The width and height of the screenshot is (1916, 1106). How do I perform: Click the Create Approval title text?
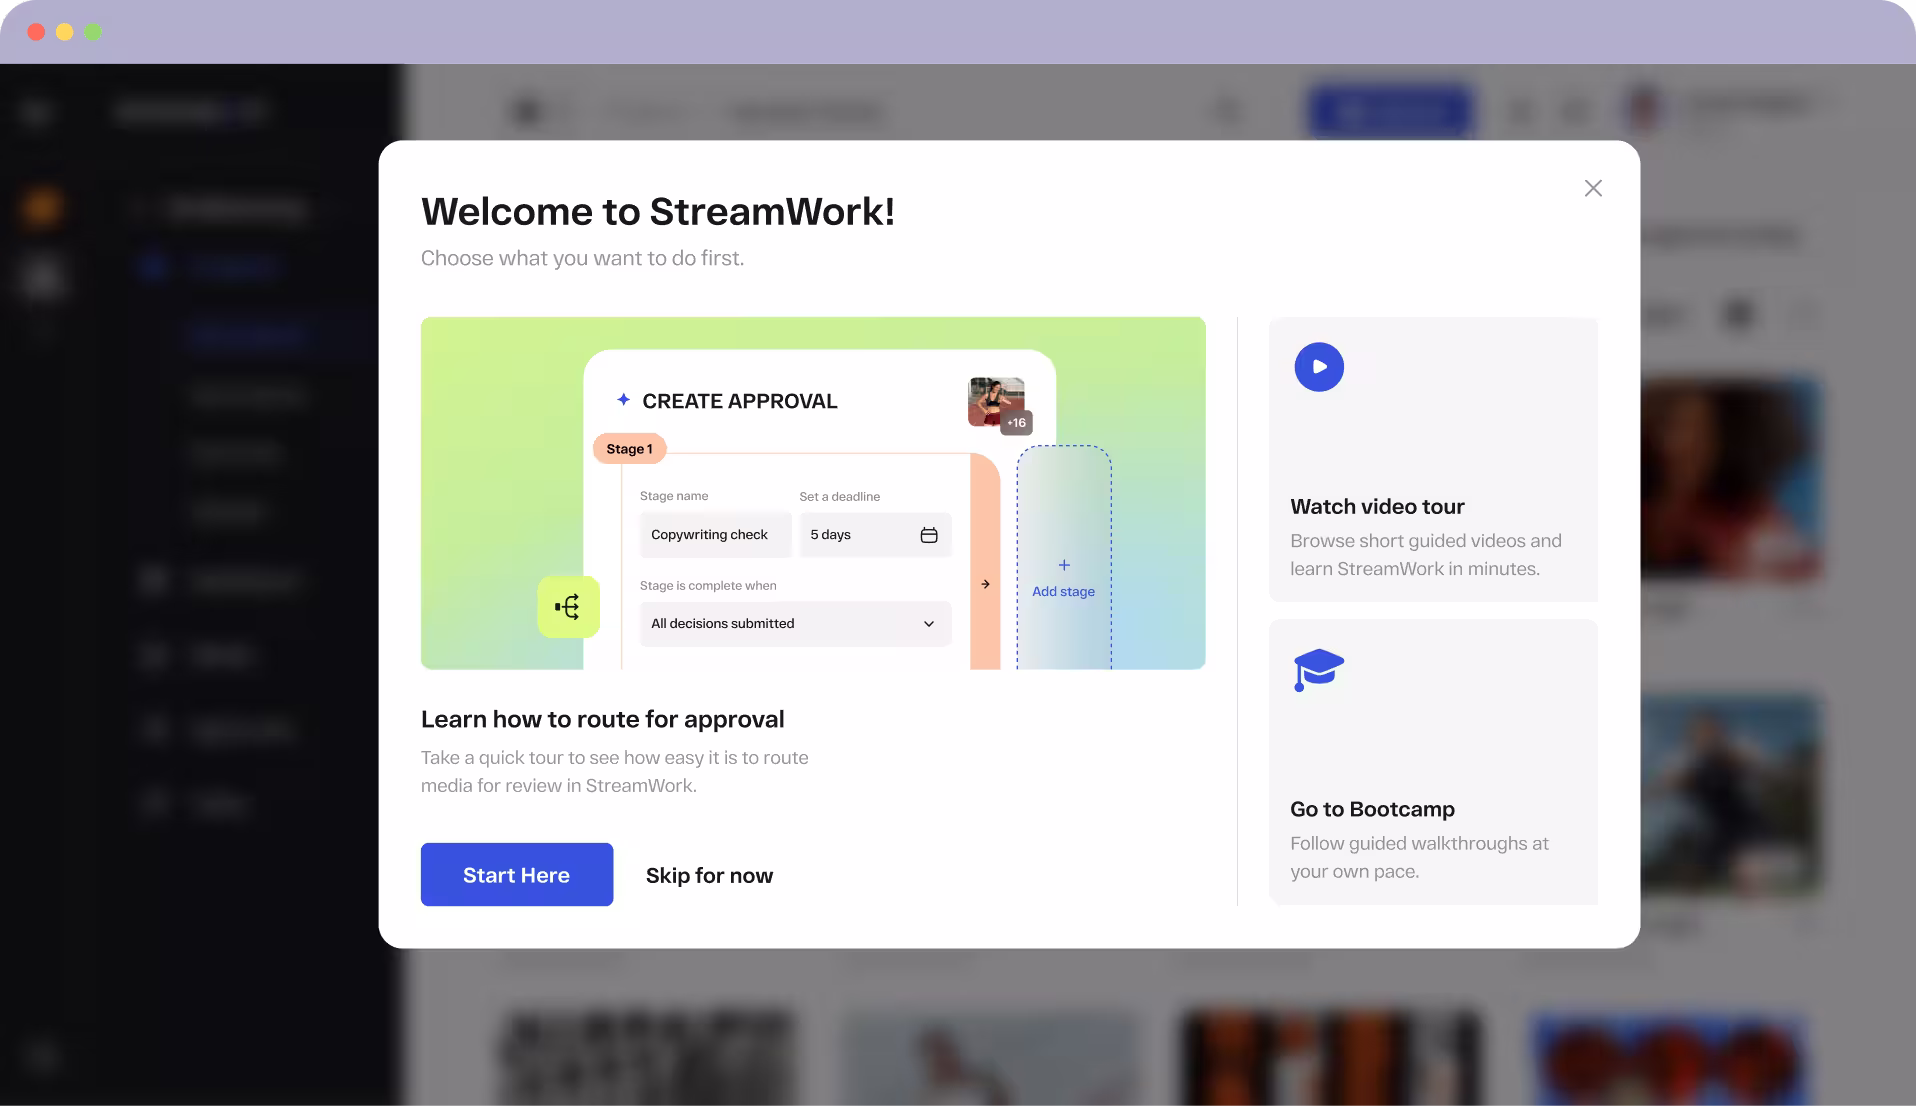click(x=740, y=401)
